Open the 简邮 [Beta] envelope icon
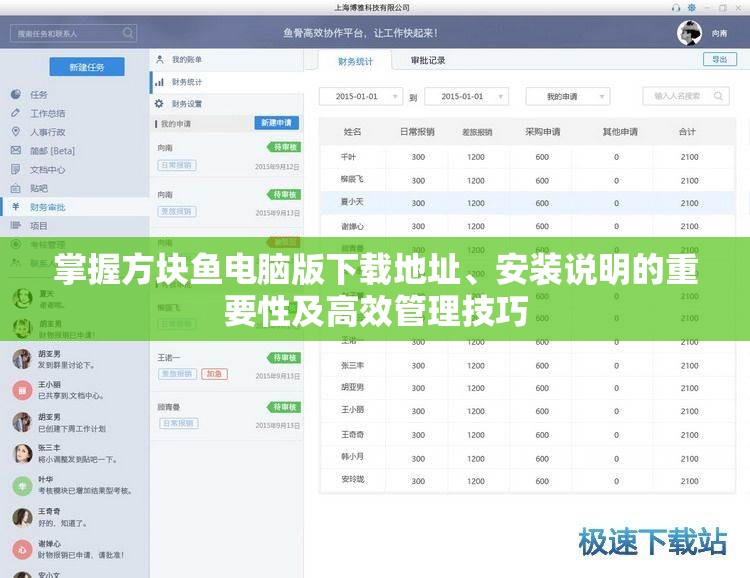 point(16,150)
